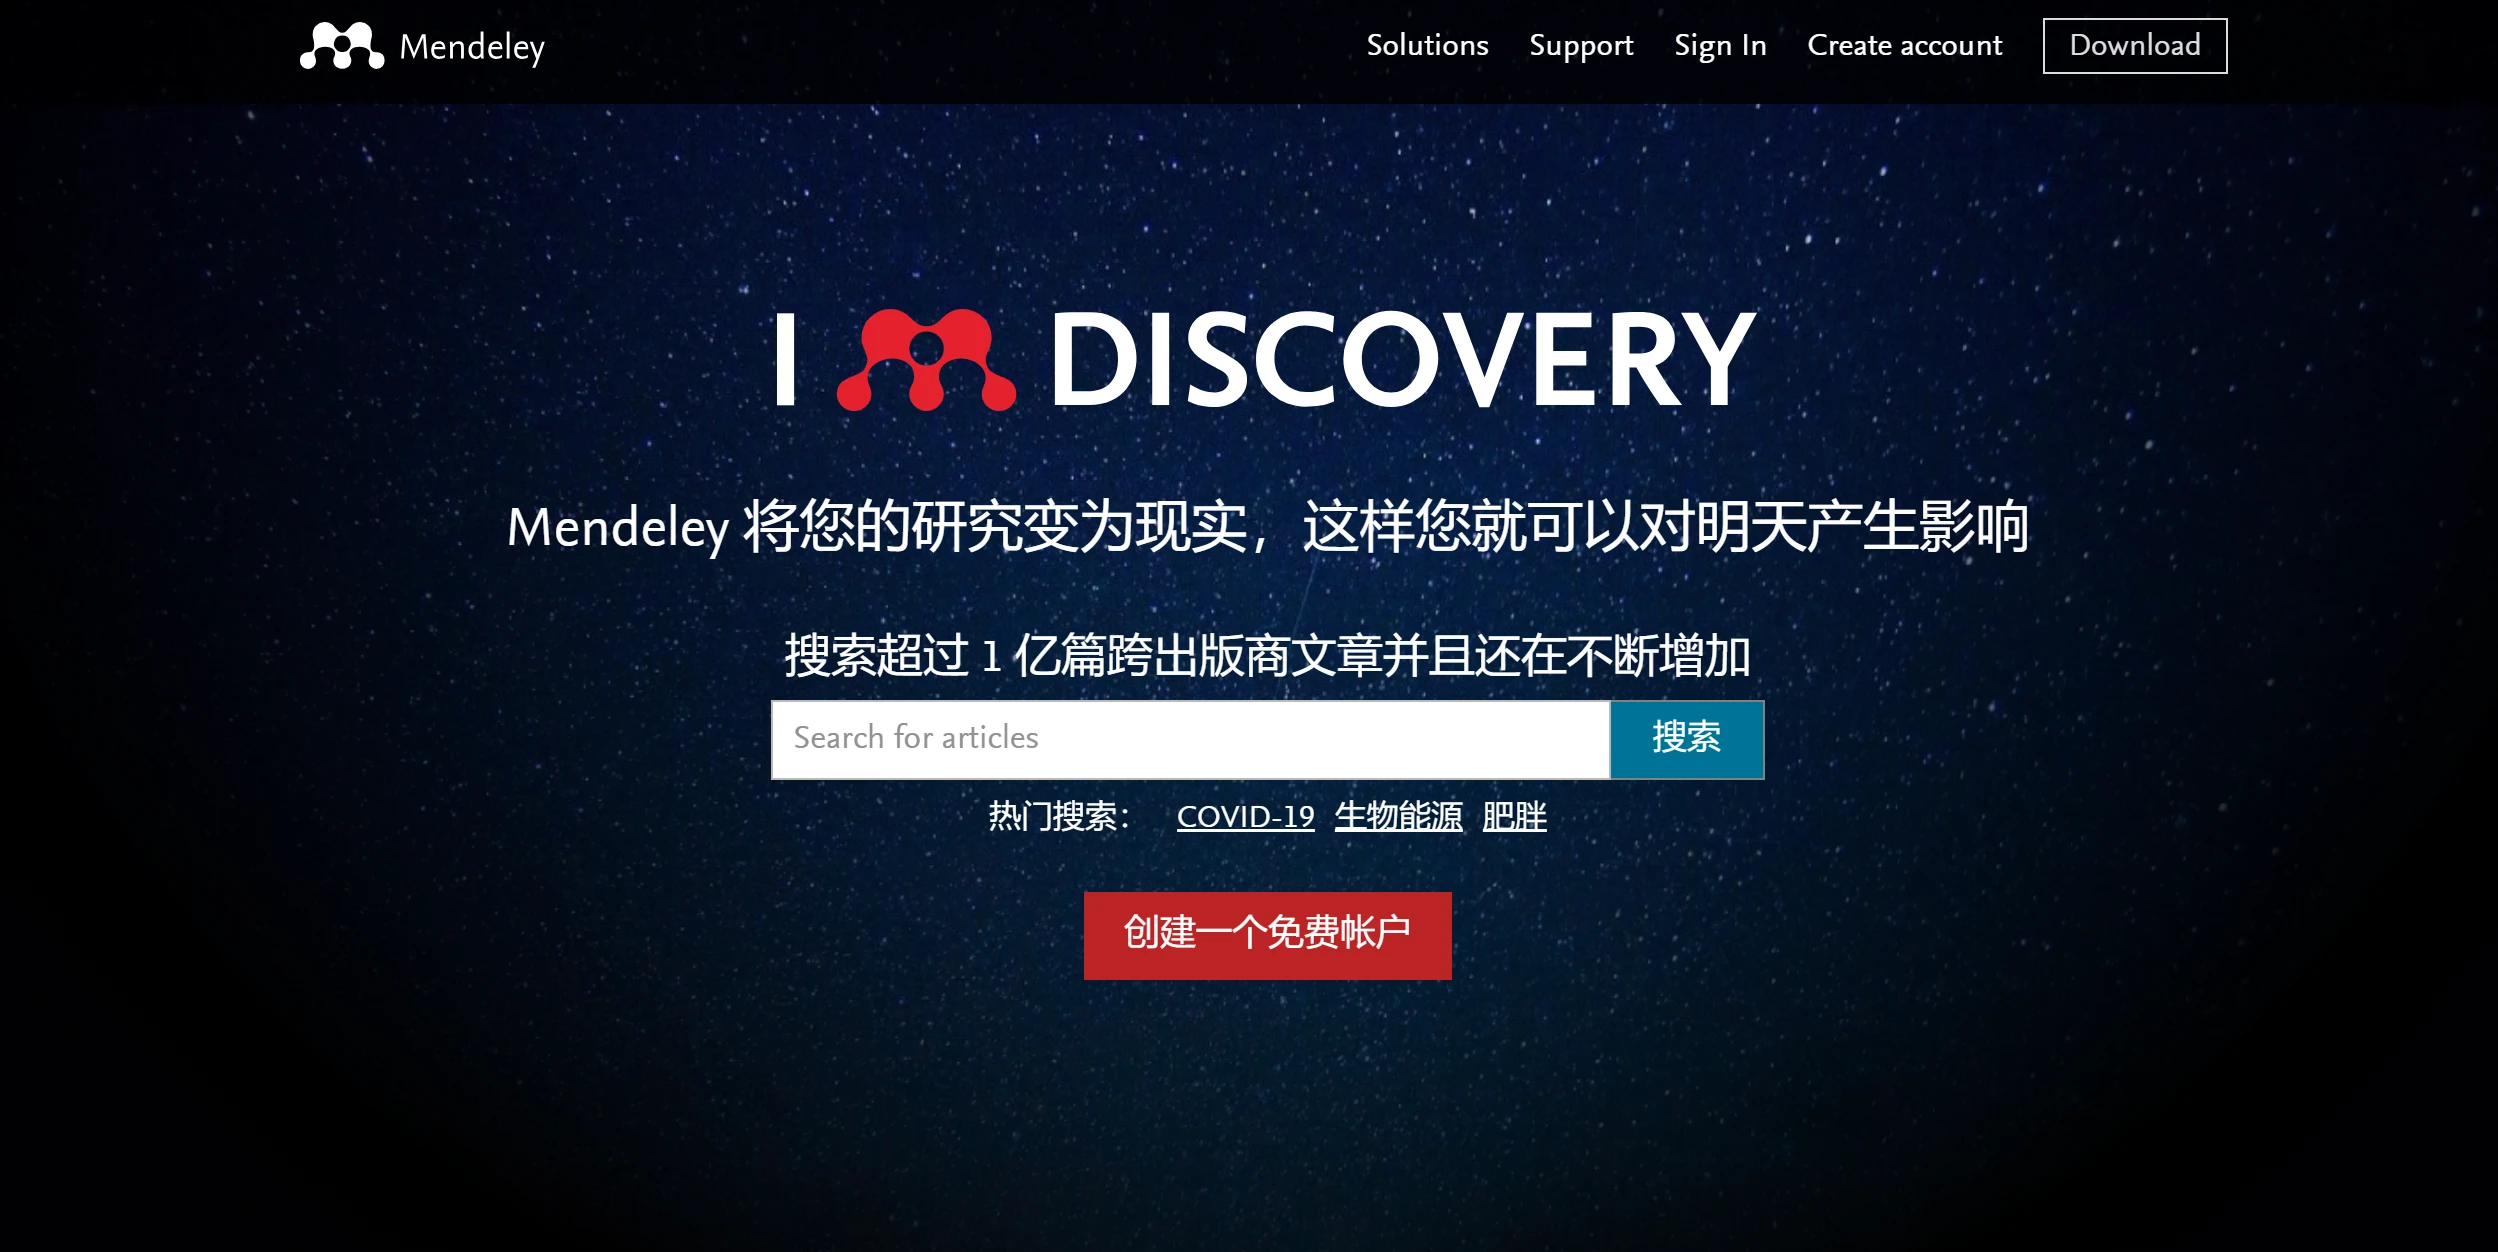Click the Create account link
The image size is (2498, 1252).
click(1903, 43)
